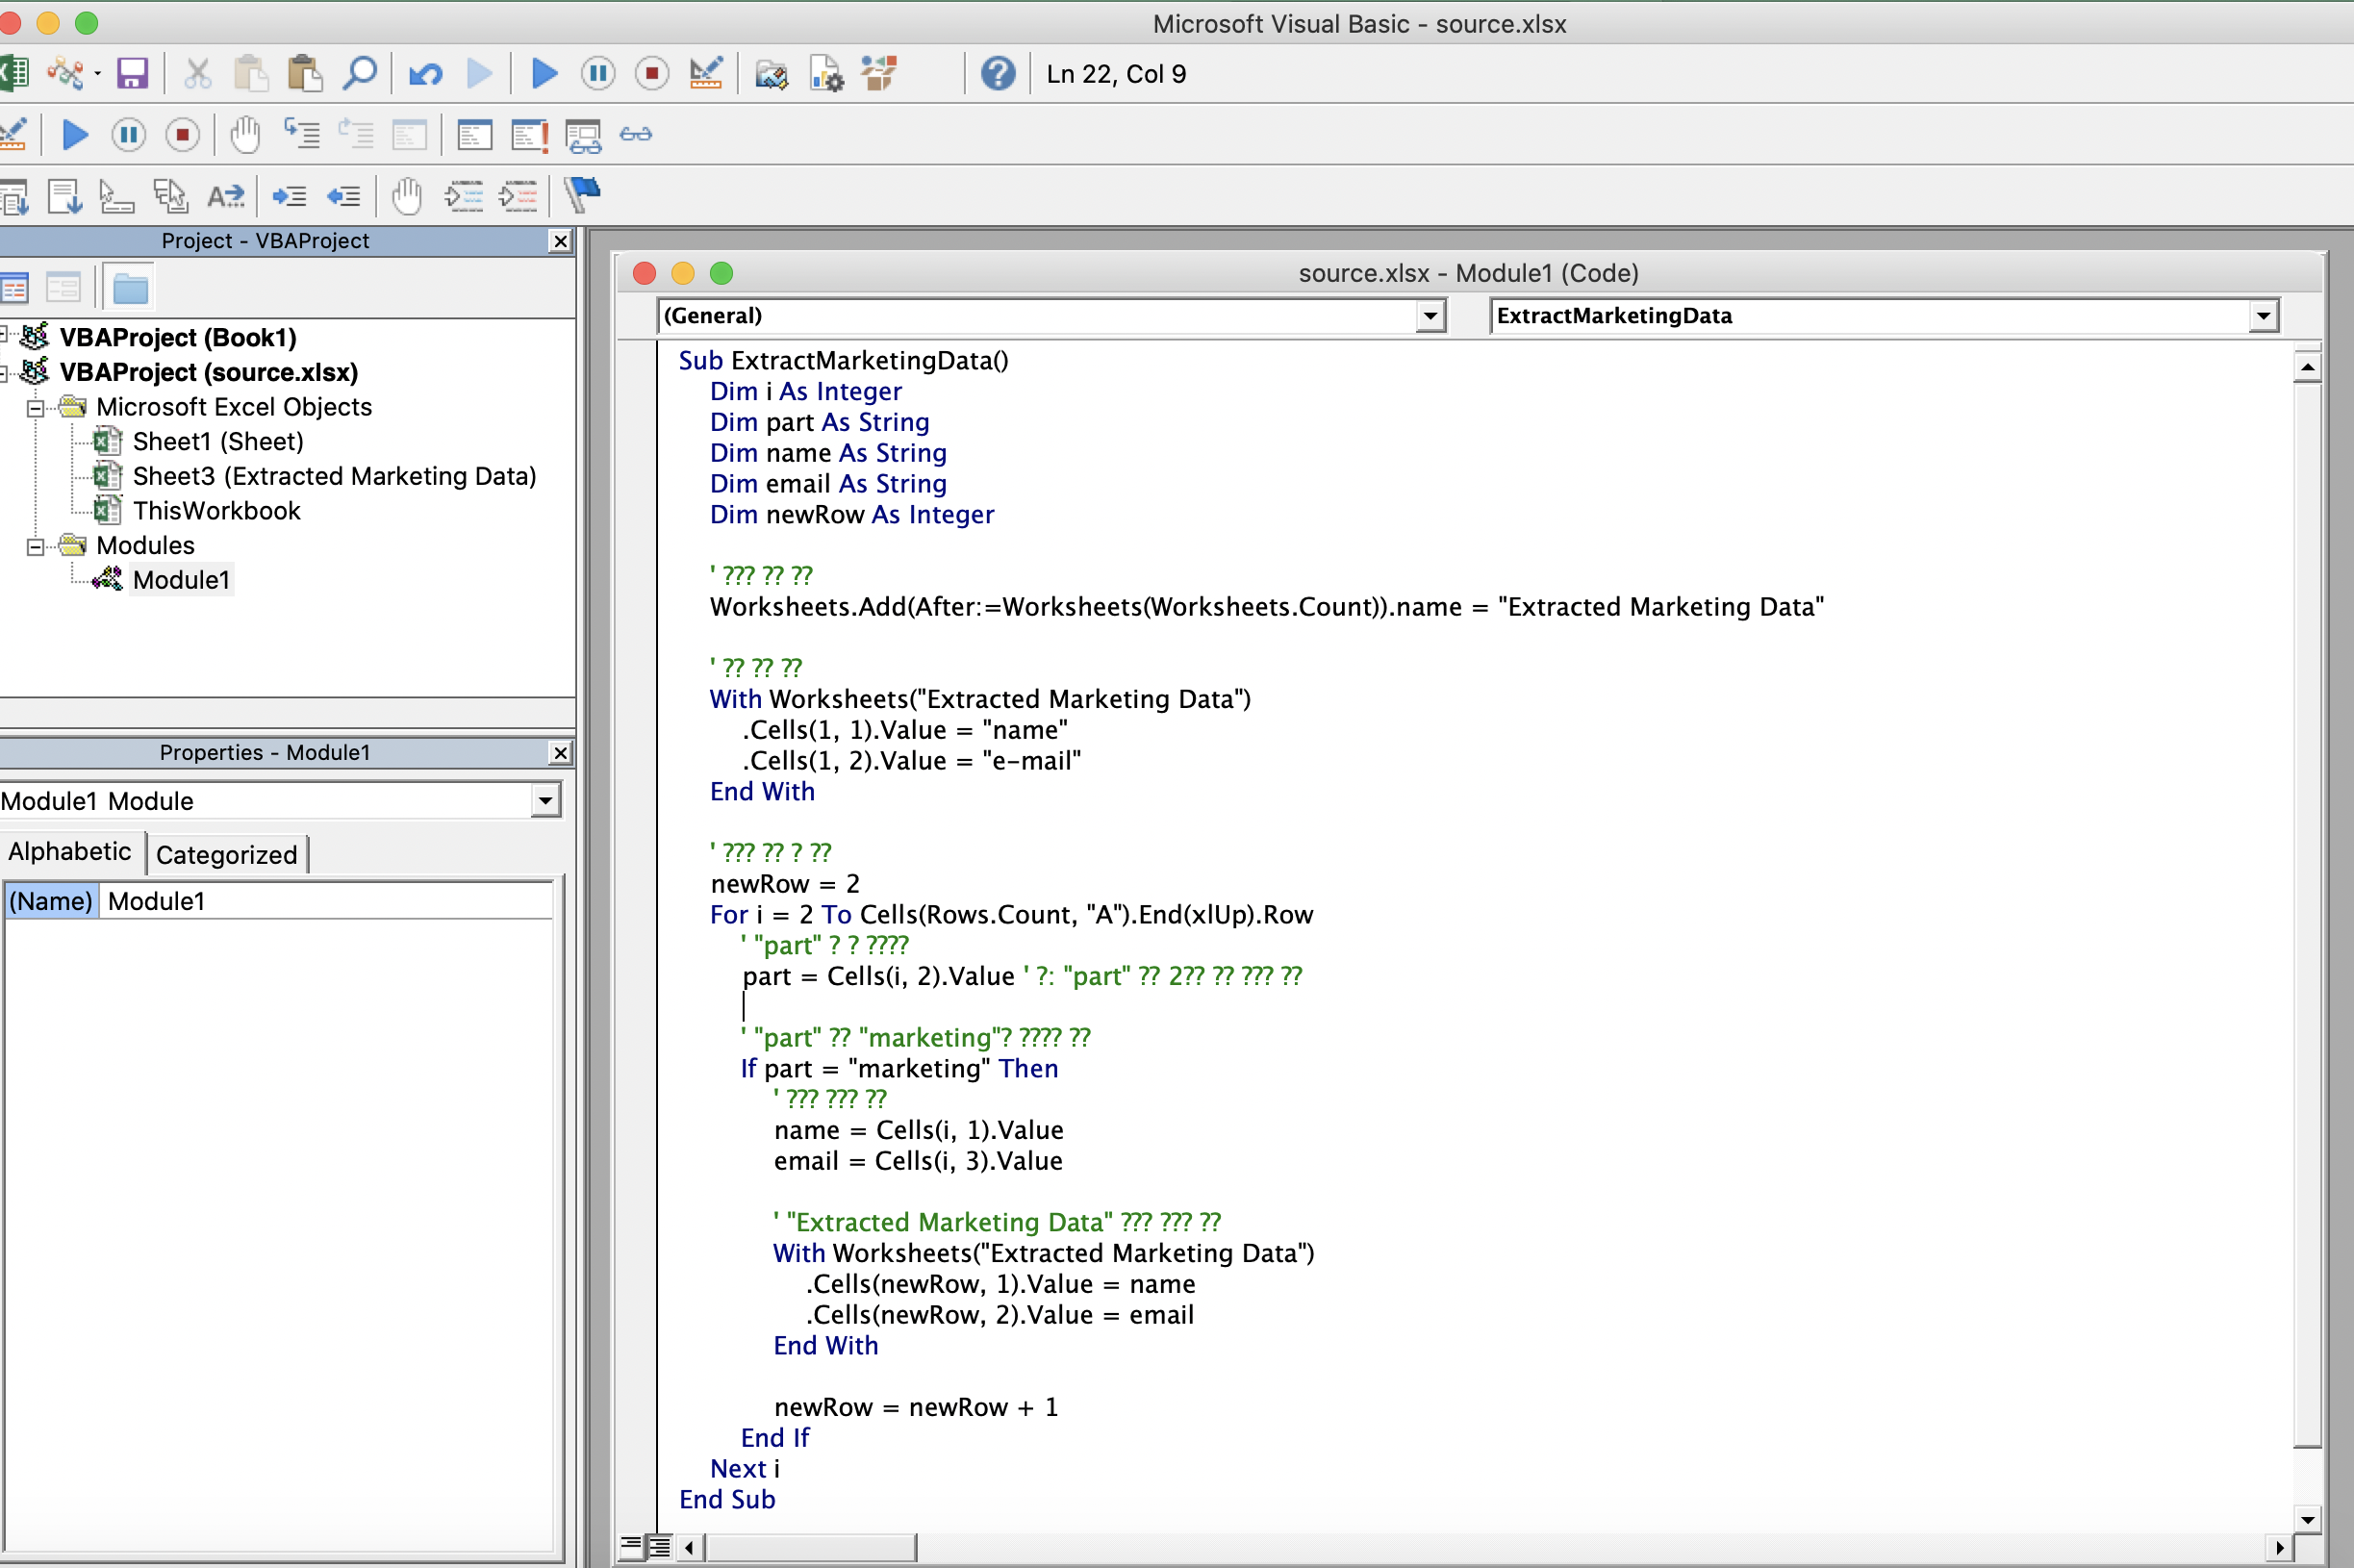Screen dimensions: 2354x1568
Task: Toggle Design Mode in the Standard toolbar
Action: [x=706, y=73]
